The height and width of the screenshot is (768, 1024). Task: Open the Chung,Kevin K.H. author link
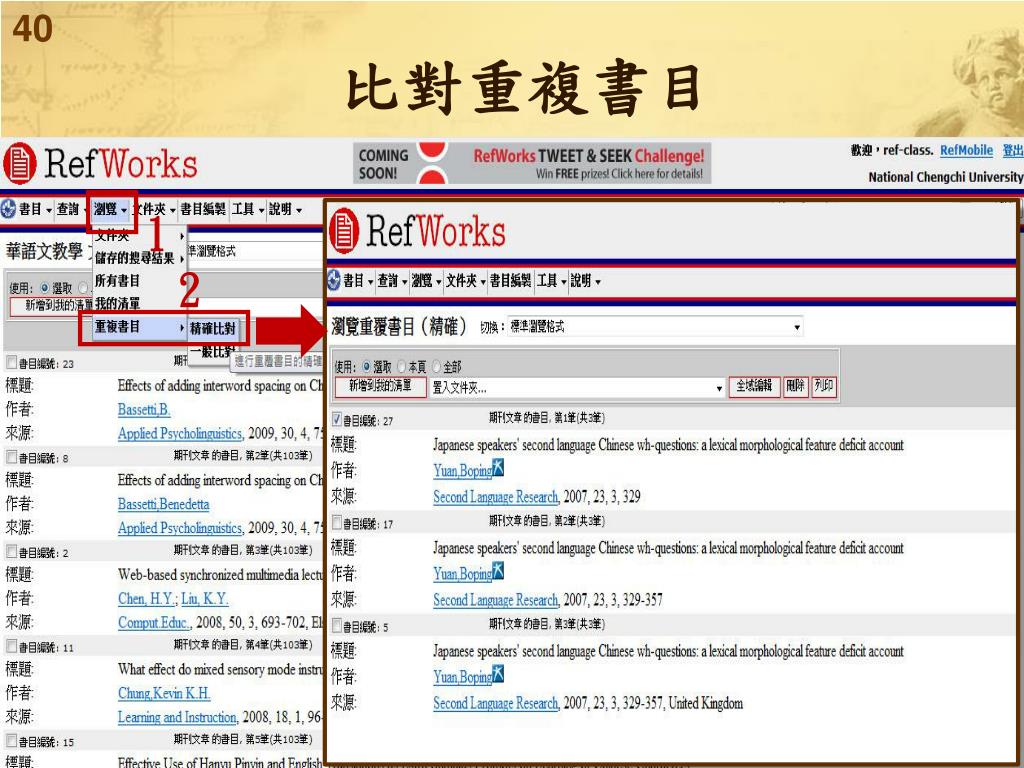coord(164,694)
